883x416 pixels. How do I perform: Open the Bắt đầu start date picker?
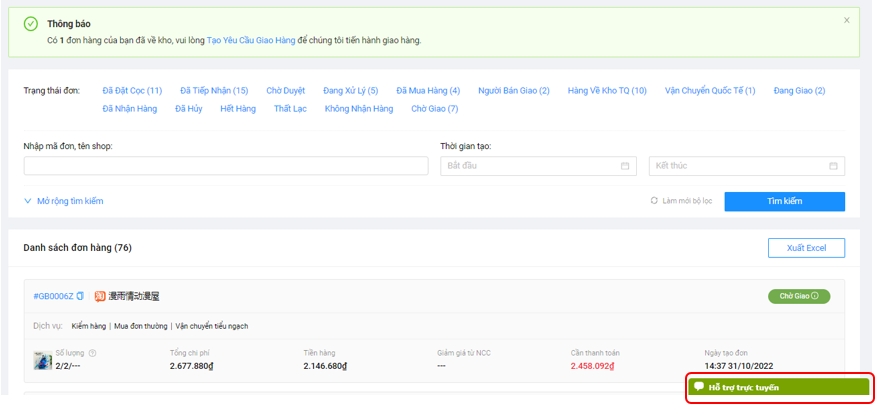point(530,166)
